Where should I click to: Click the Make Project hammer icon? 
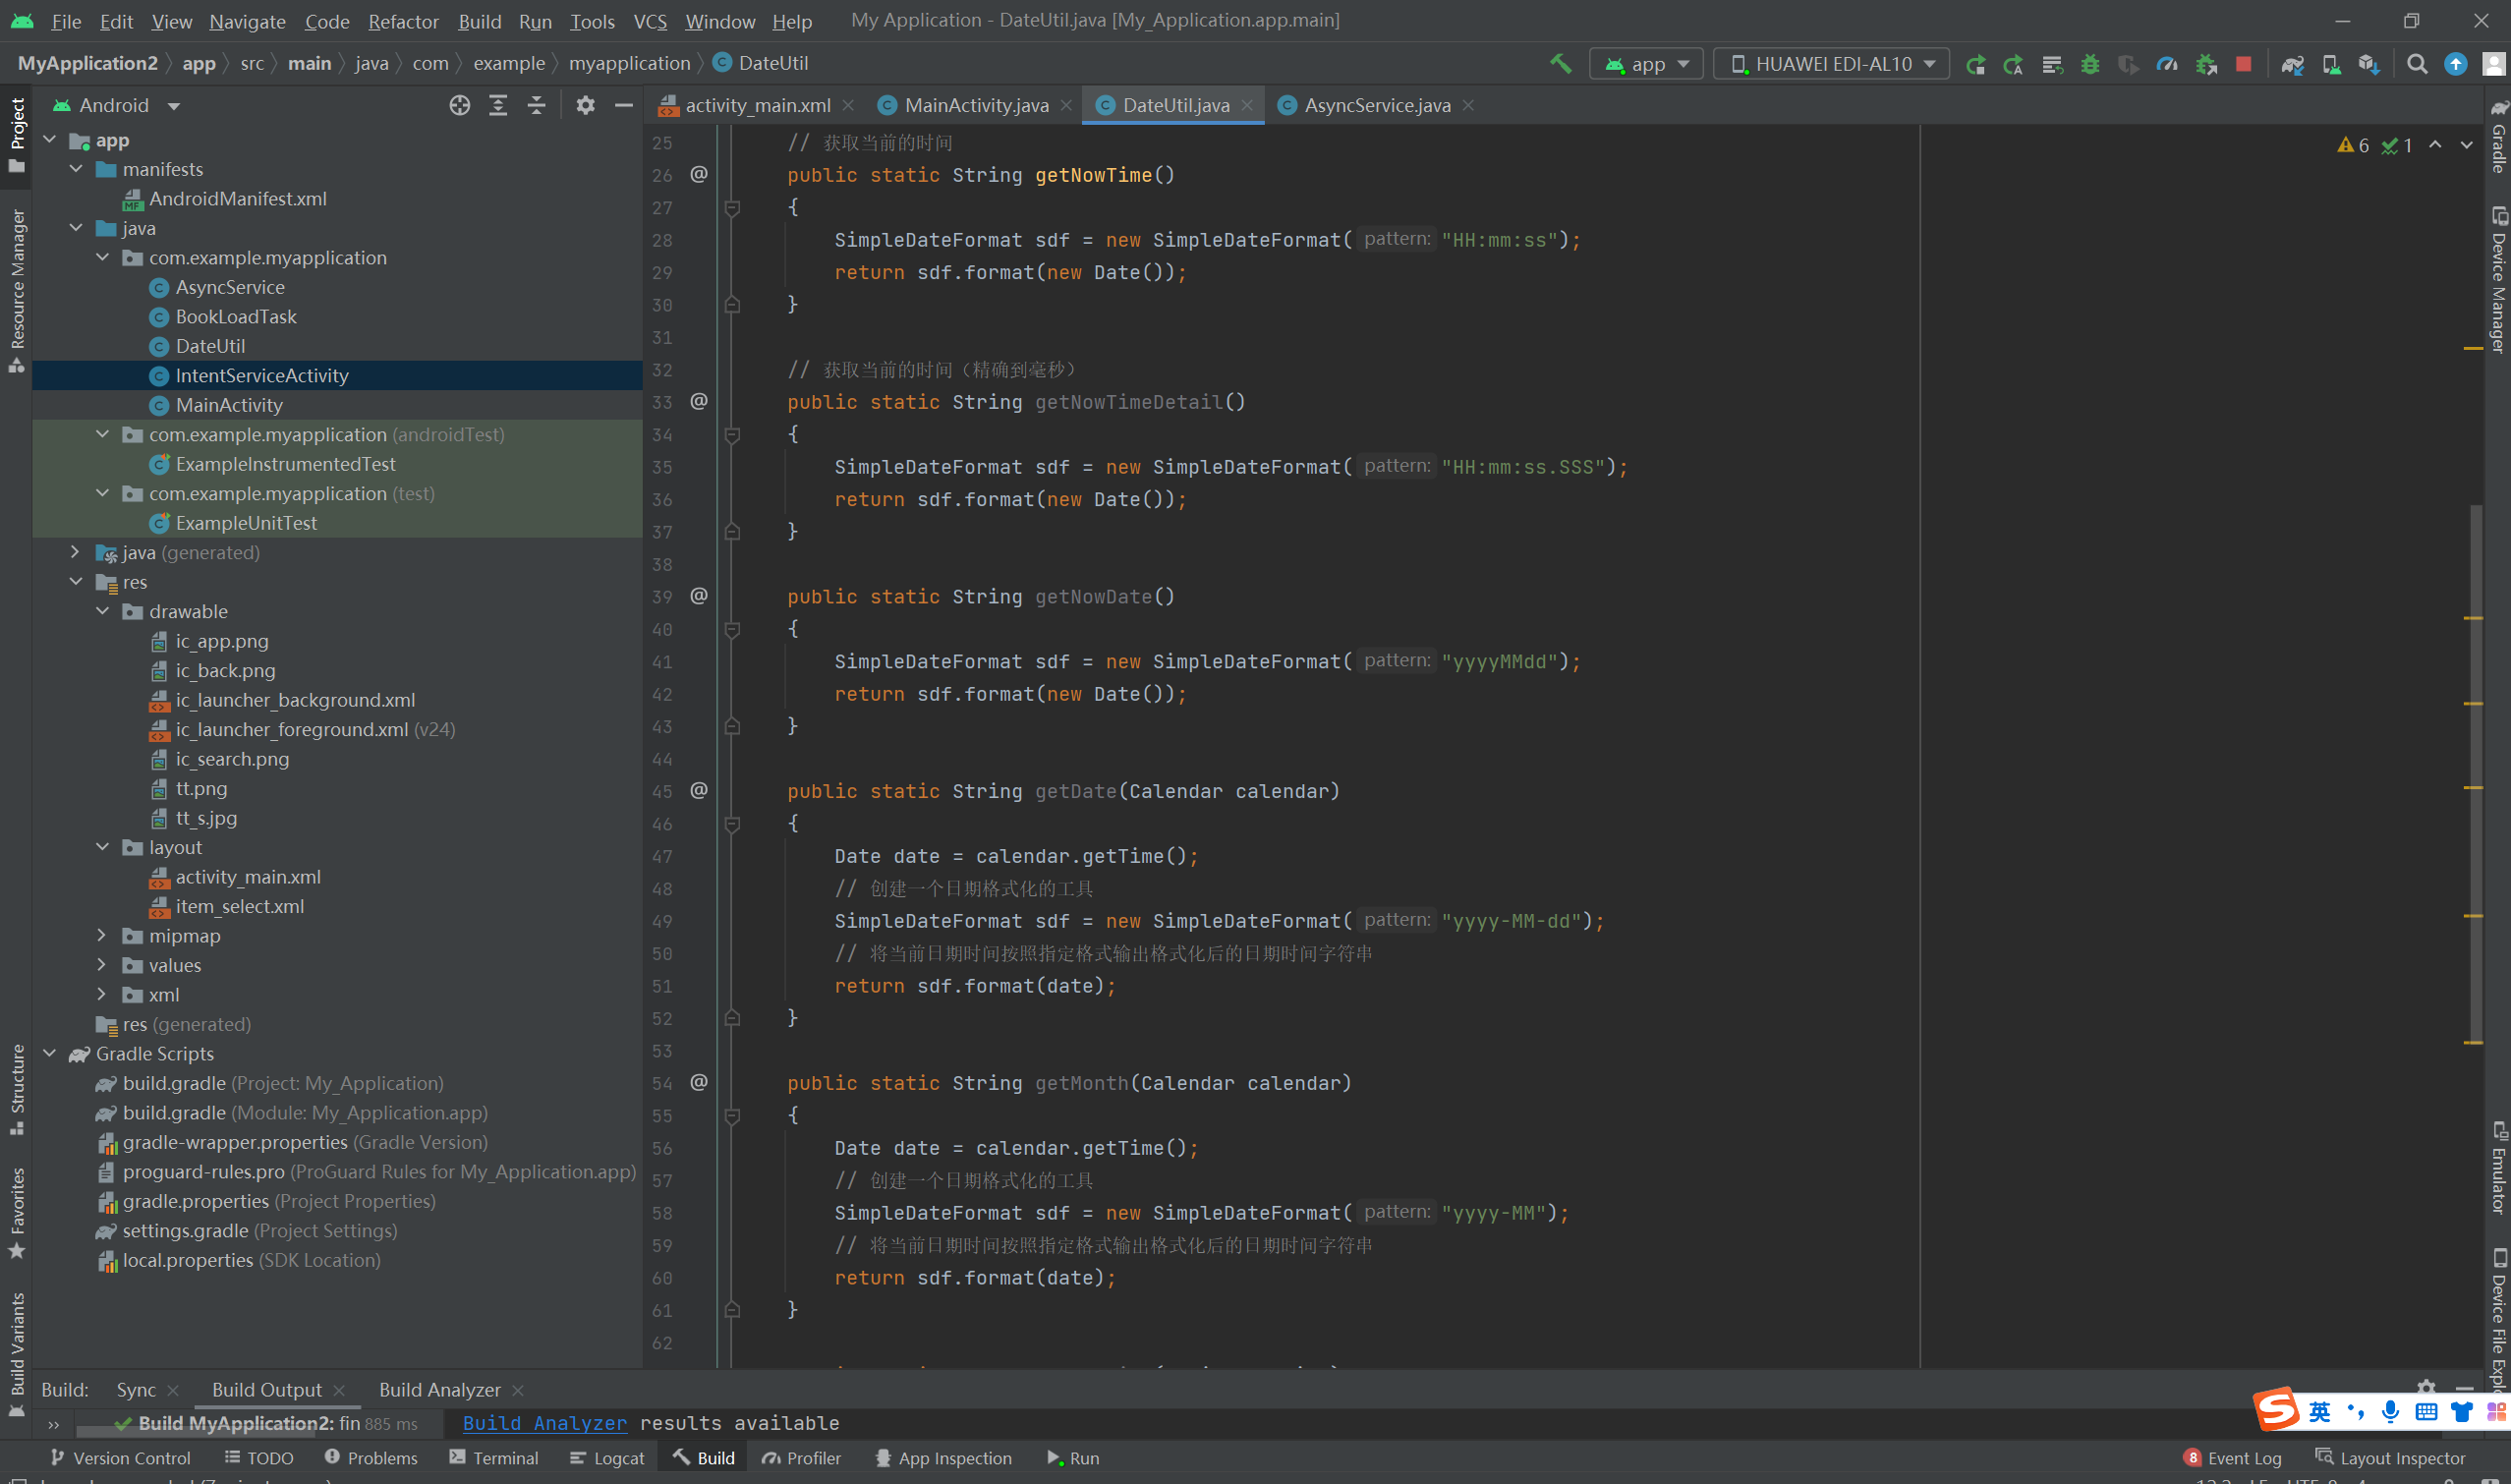(1560, 64)
